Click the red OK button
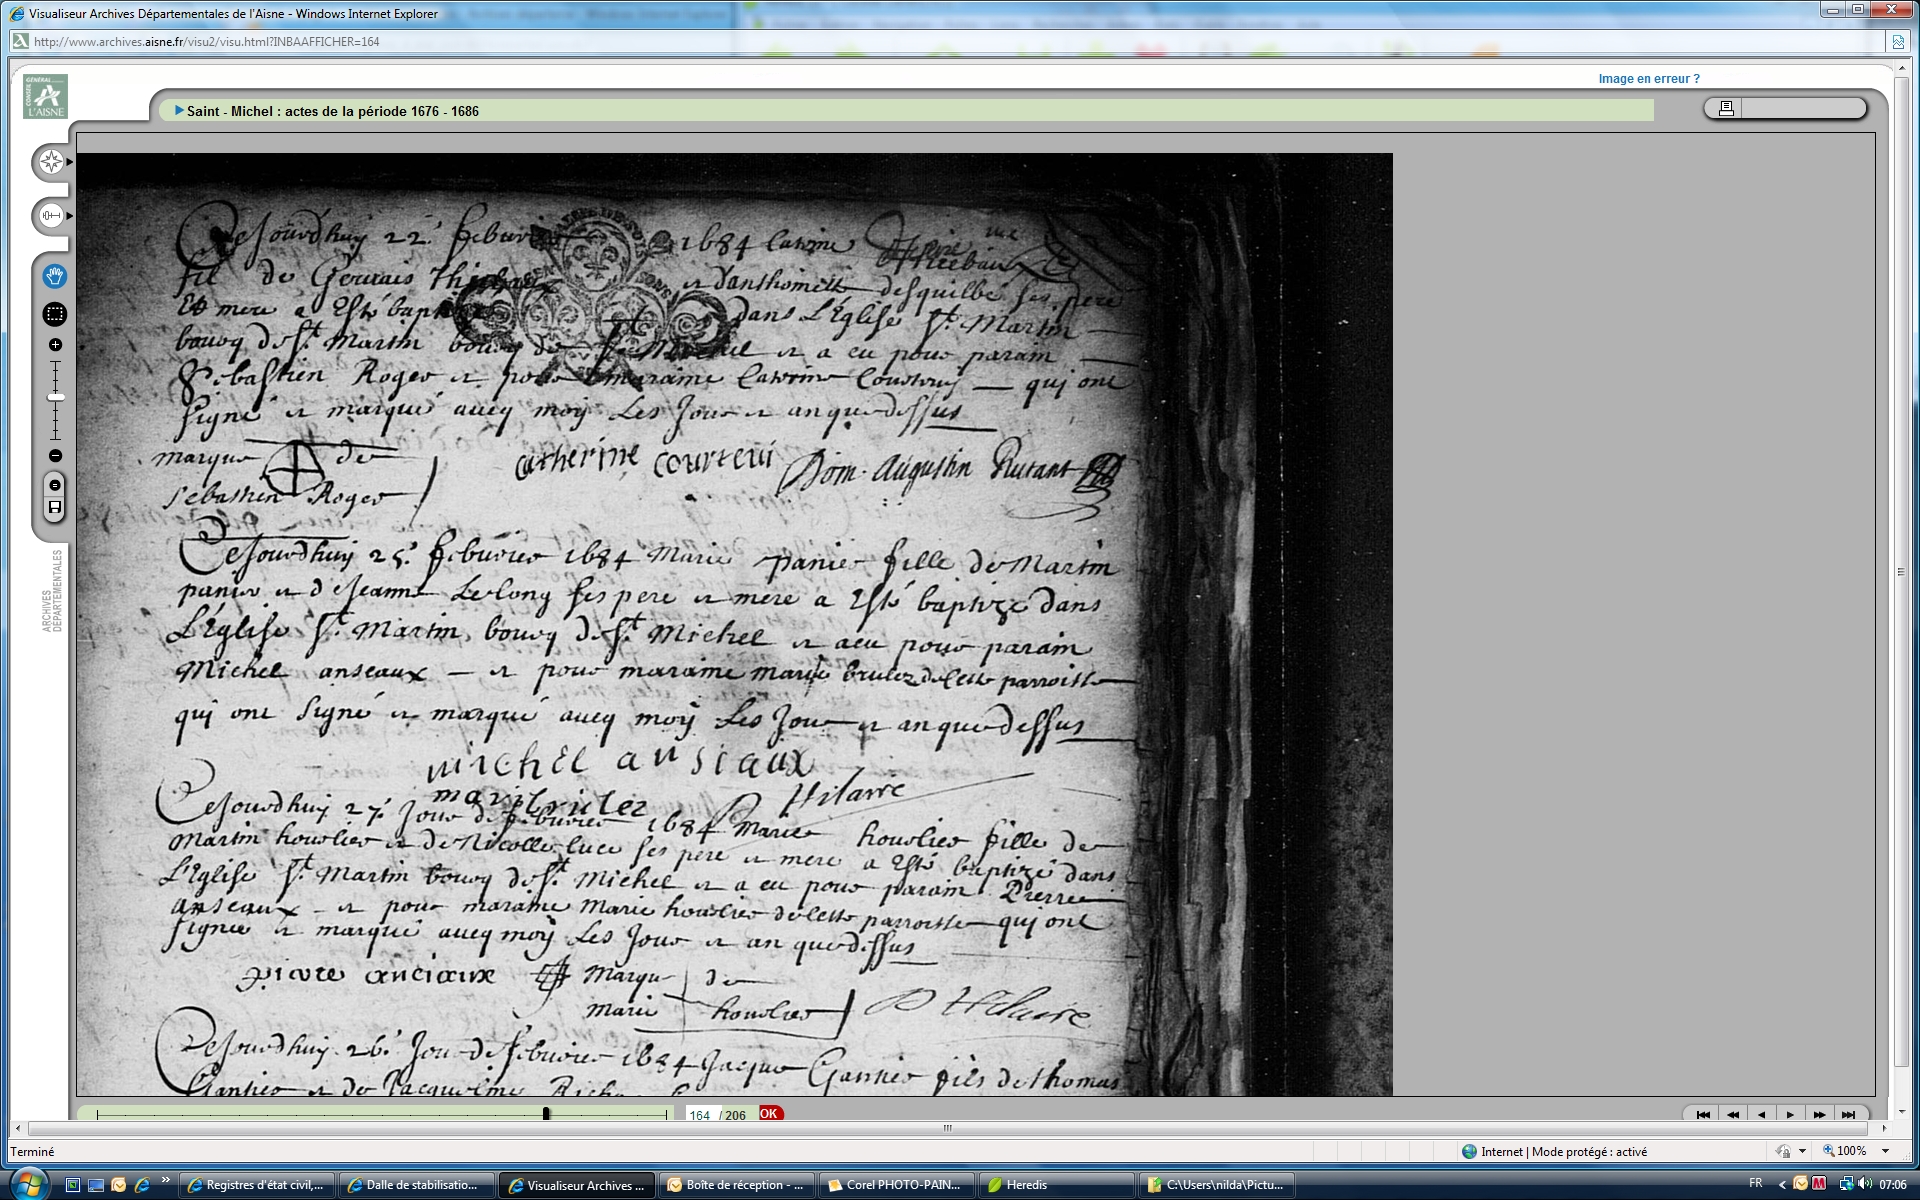Image resolution: width=1920 pixels, height=1200 pixels. tap(769, 1113)
